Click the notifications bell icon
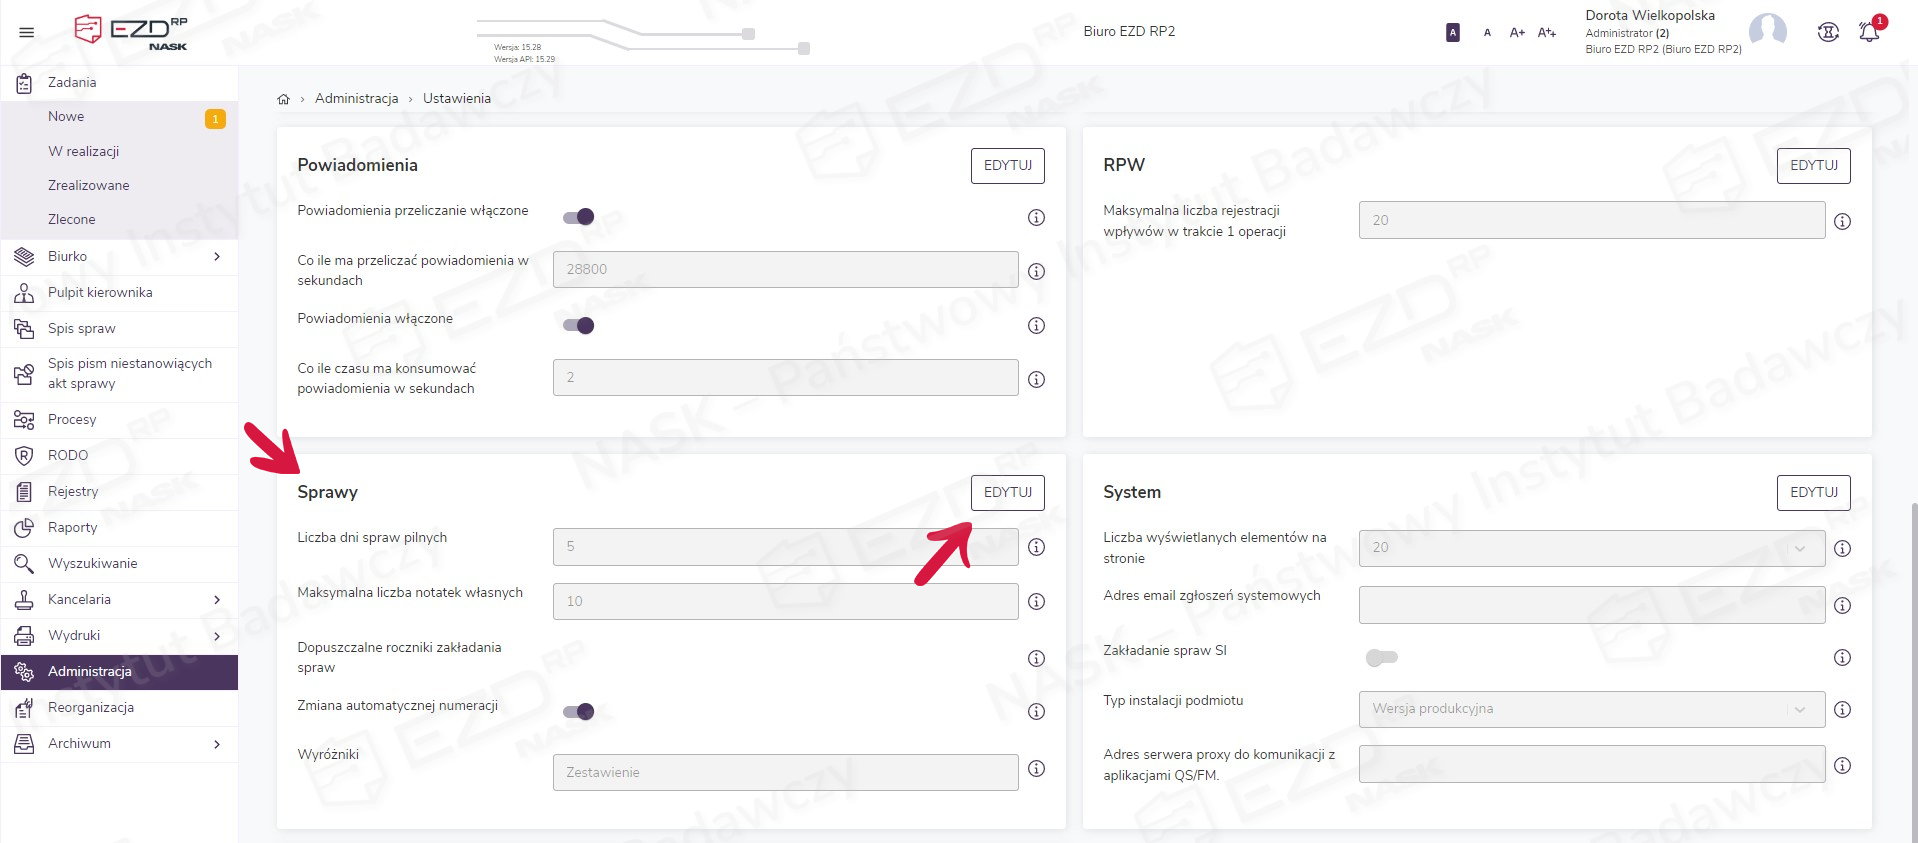 pyautogui.click(x=1868, y=32)
